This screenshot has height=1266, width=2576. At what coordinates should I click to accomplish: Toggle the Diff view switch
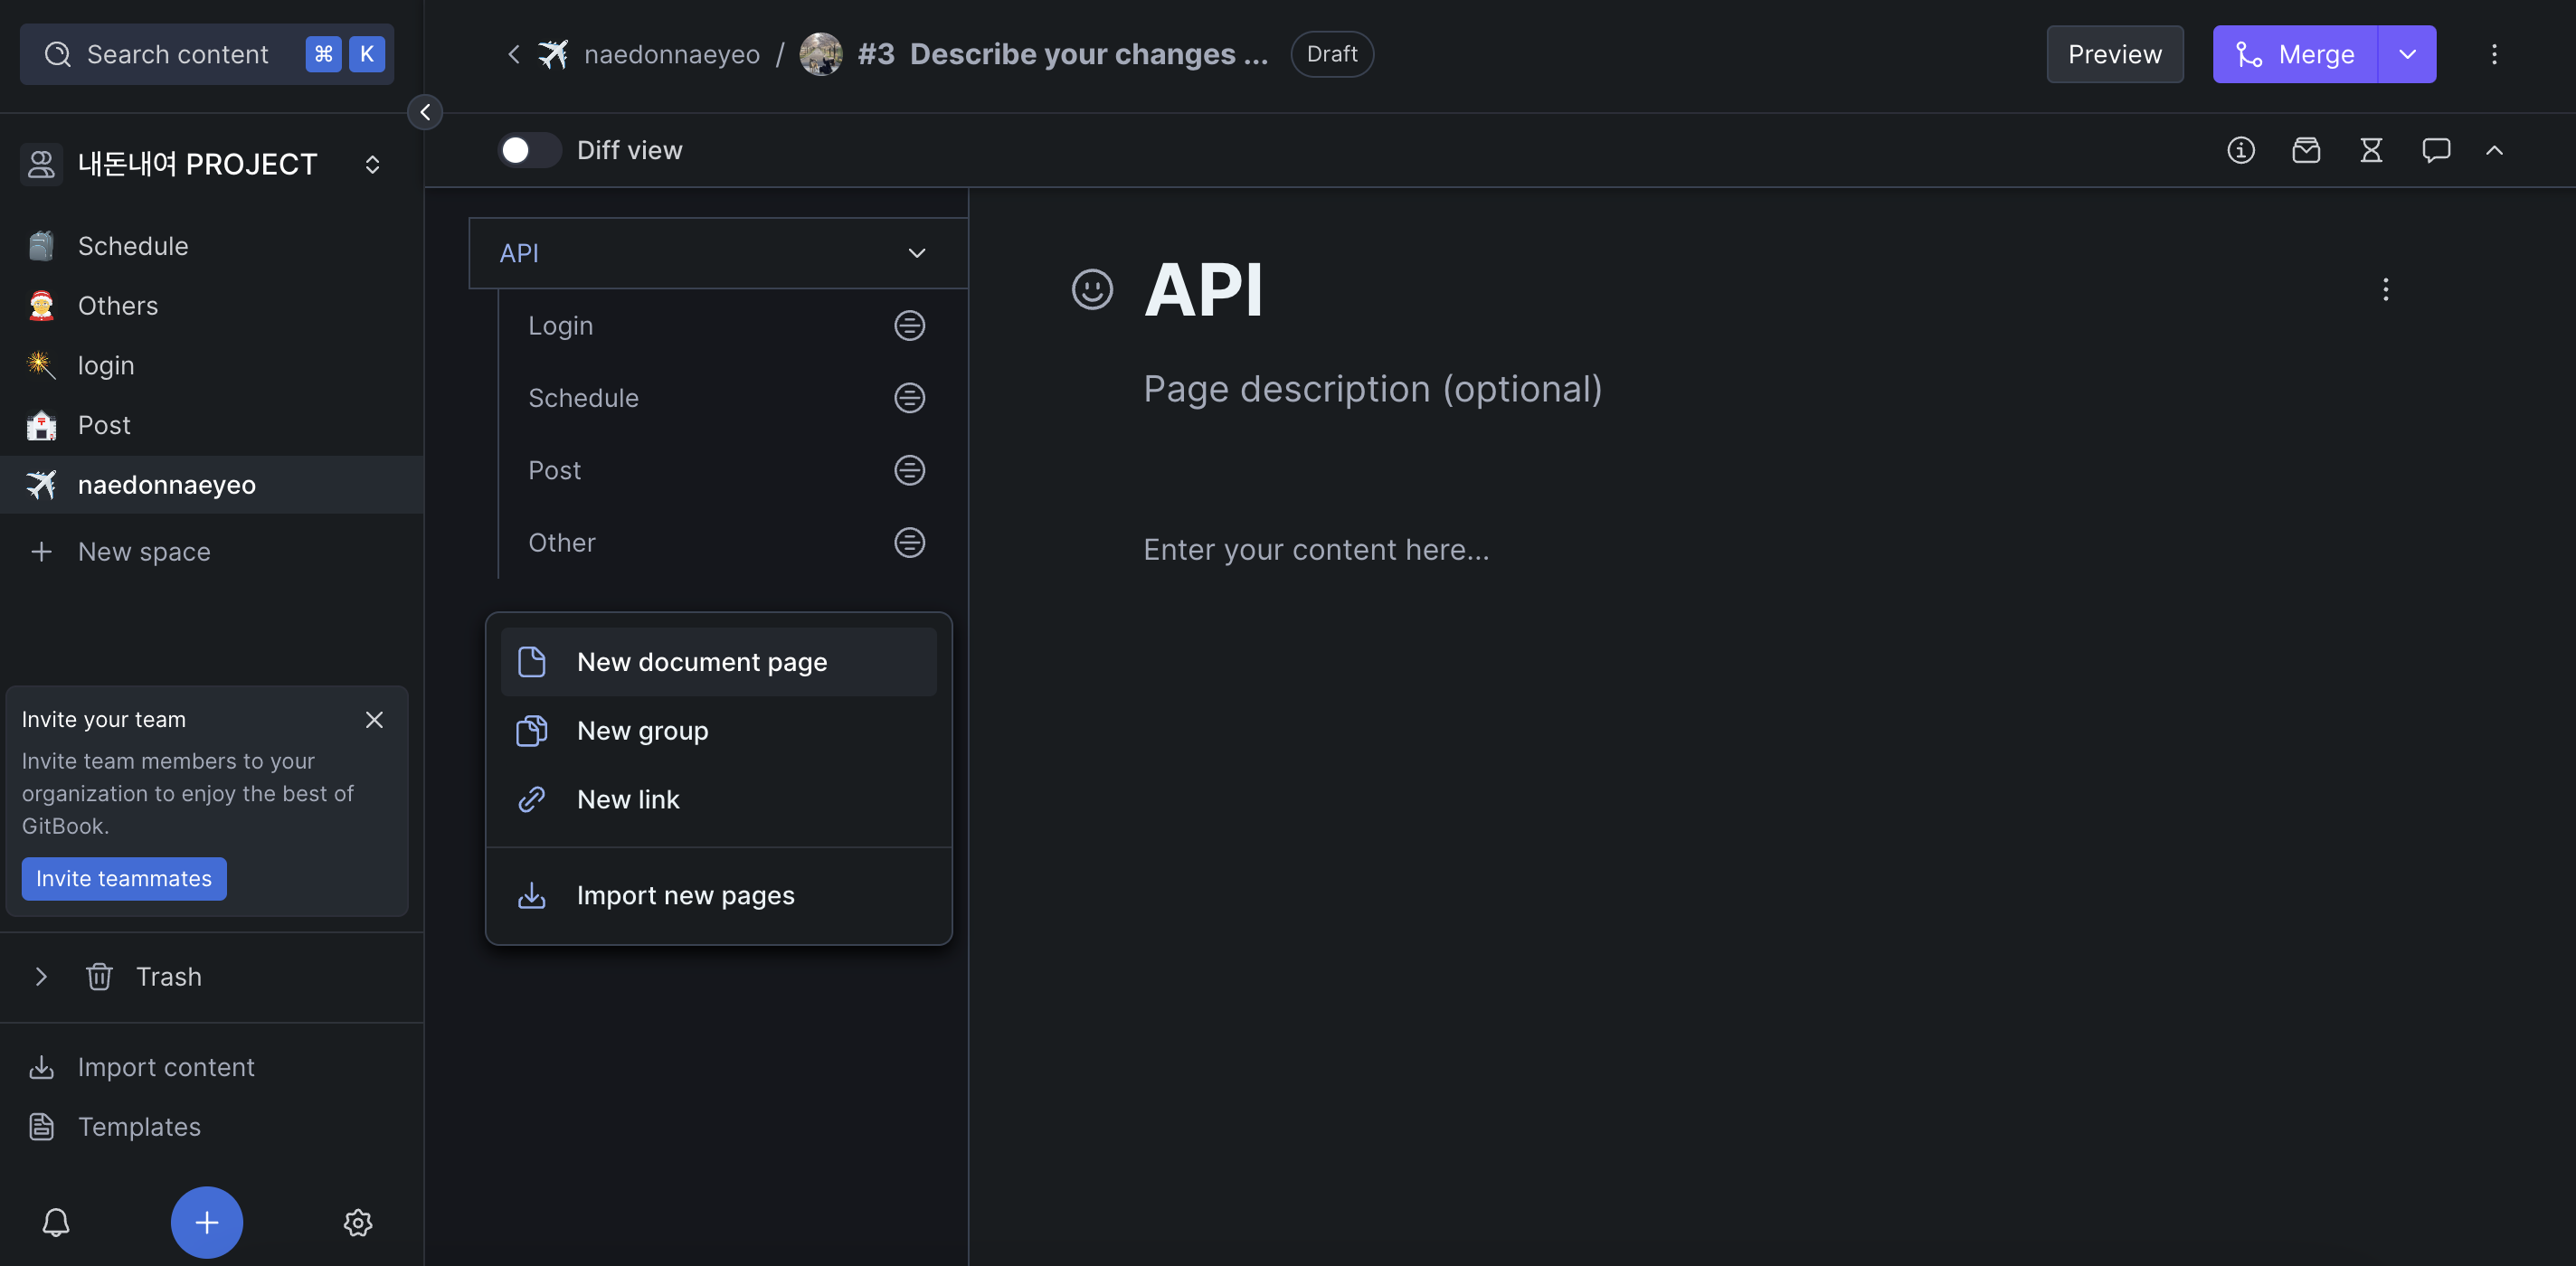(x=529, y=150)
